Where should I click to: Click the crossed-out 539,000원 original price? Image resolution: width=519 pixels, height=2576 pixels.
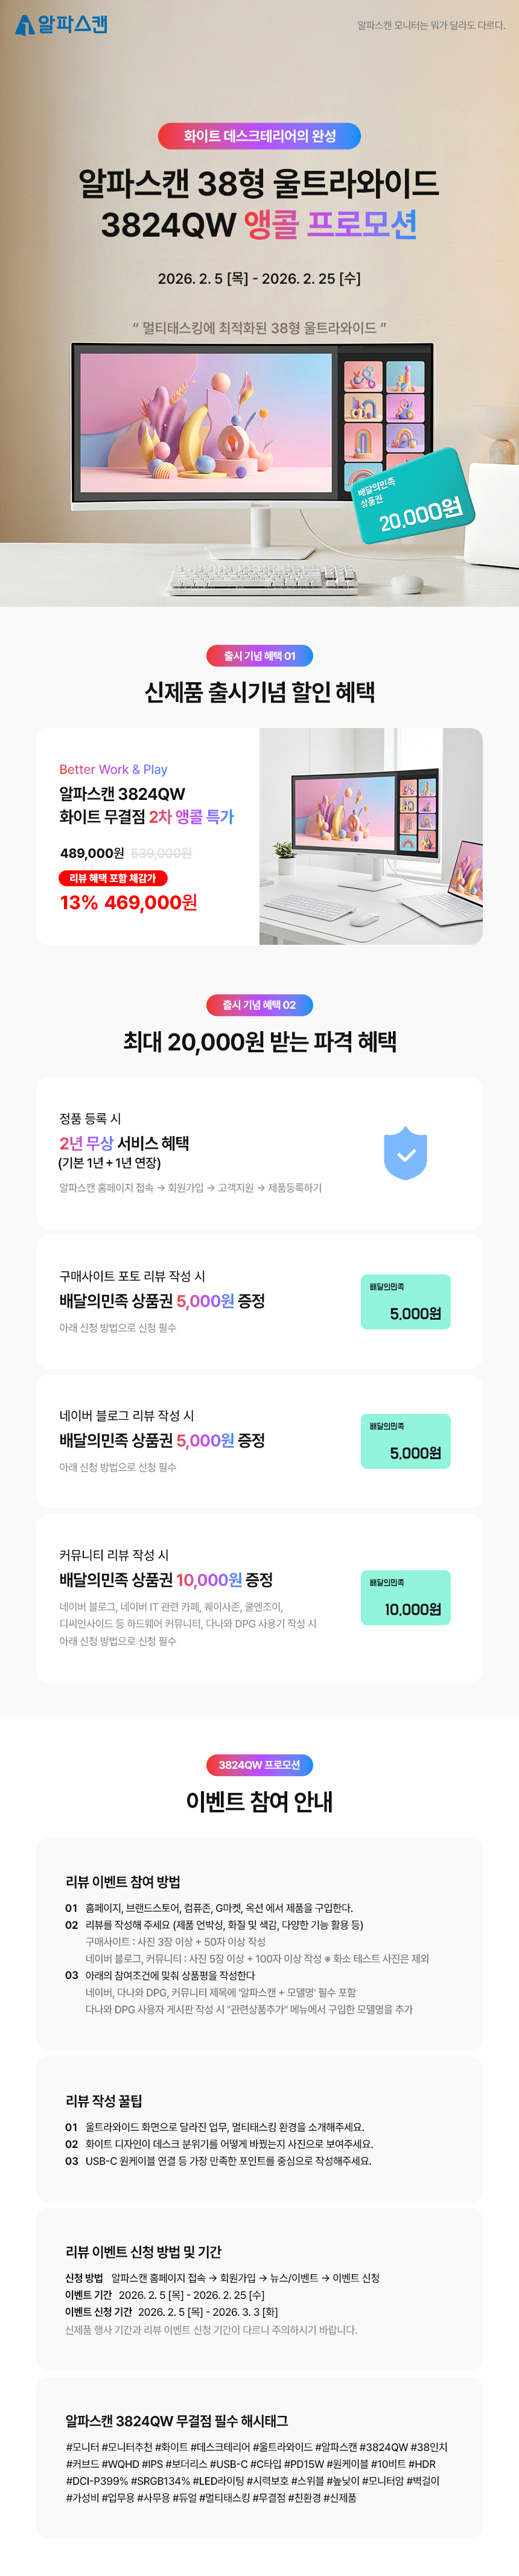coord(161,853)
